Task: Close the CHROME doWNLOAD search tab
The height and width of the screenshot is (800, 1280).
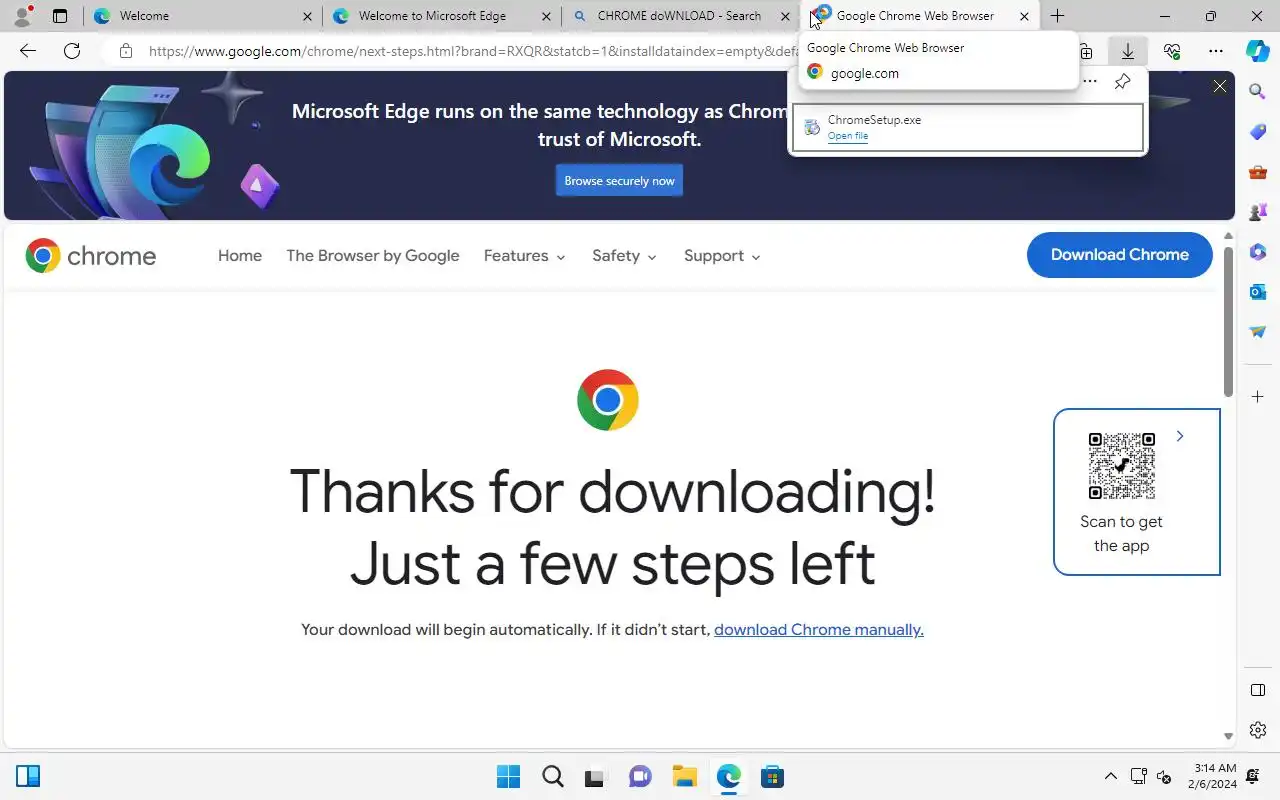Action: pos(785,16)
